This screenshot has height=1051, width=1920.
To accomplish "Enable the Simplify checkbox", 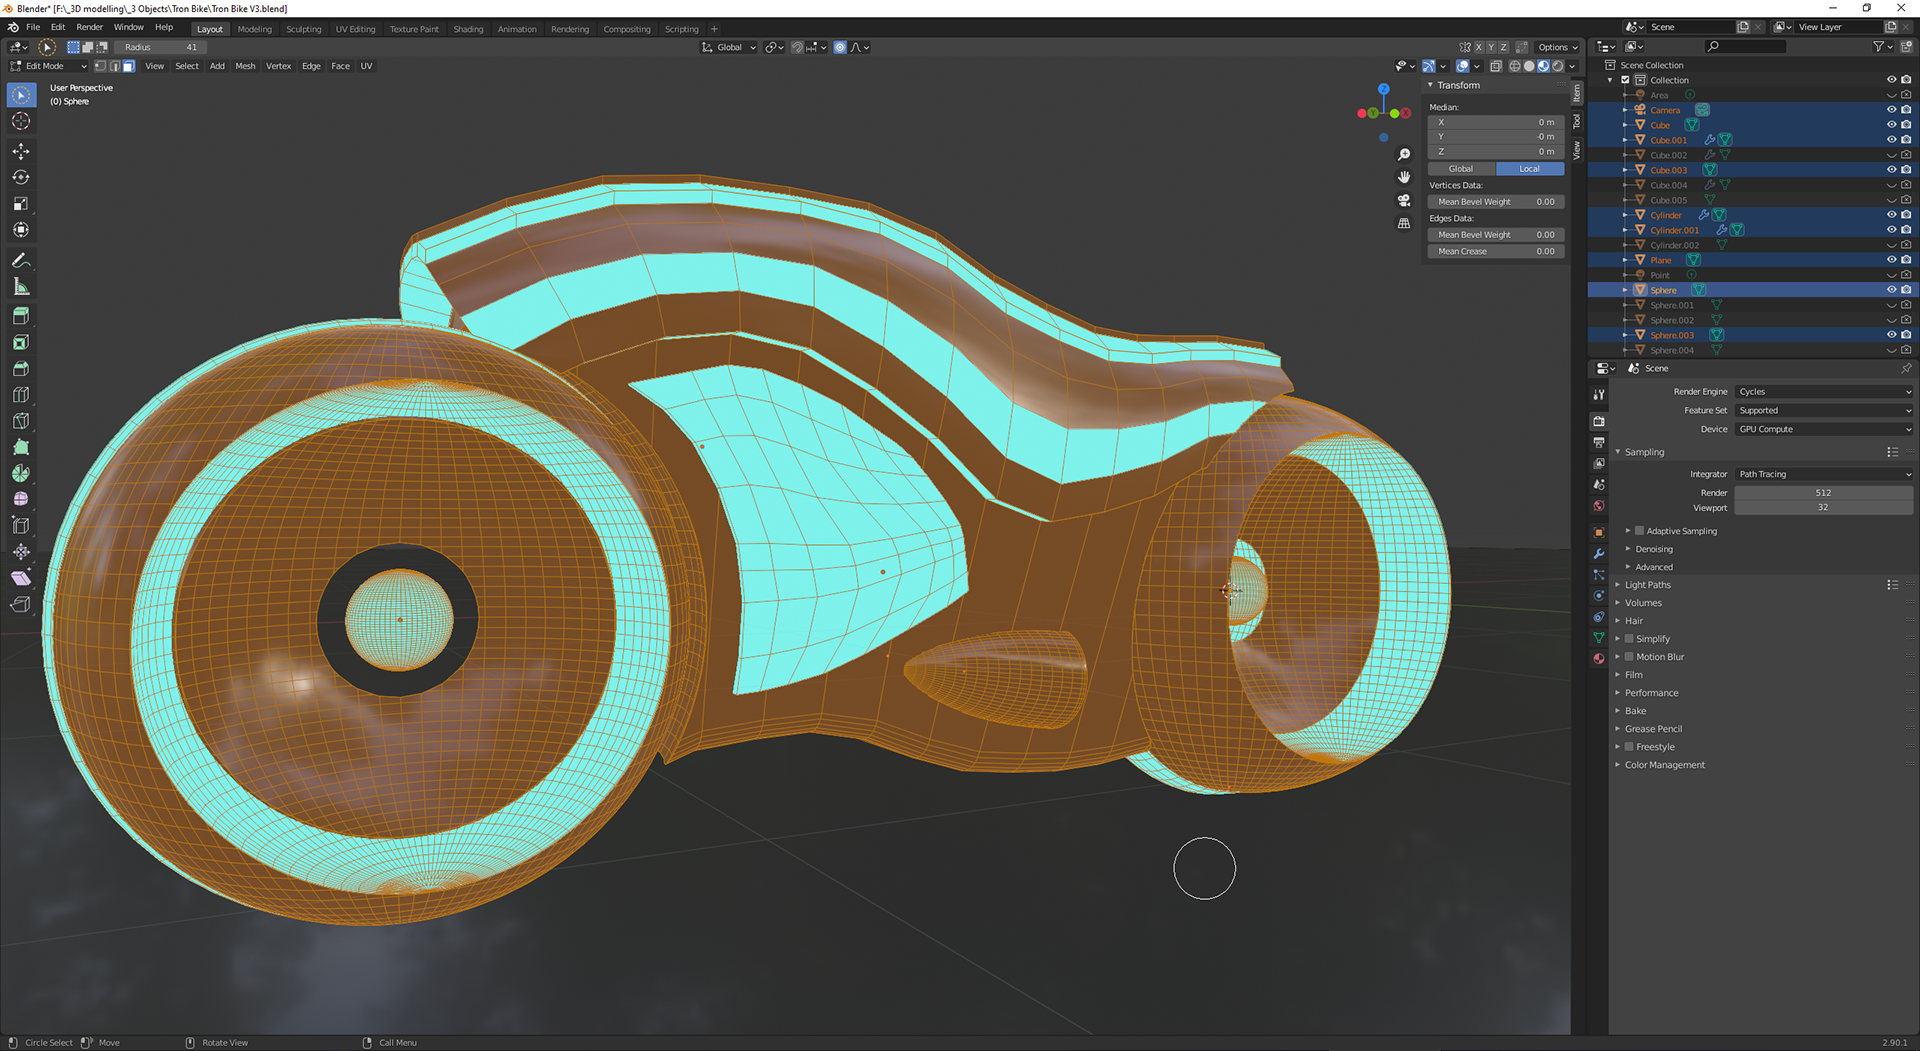I will (x=1629, y=639).
